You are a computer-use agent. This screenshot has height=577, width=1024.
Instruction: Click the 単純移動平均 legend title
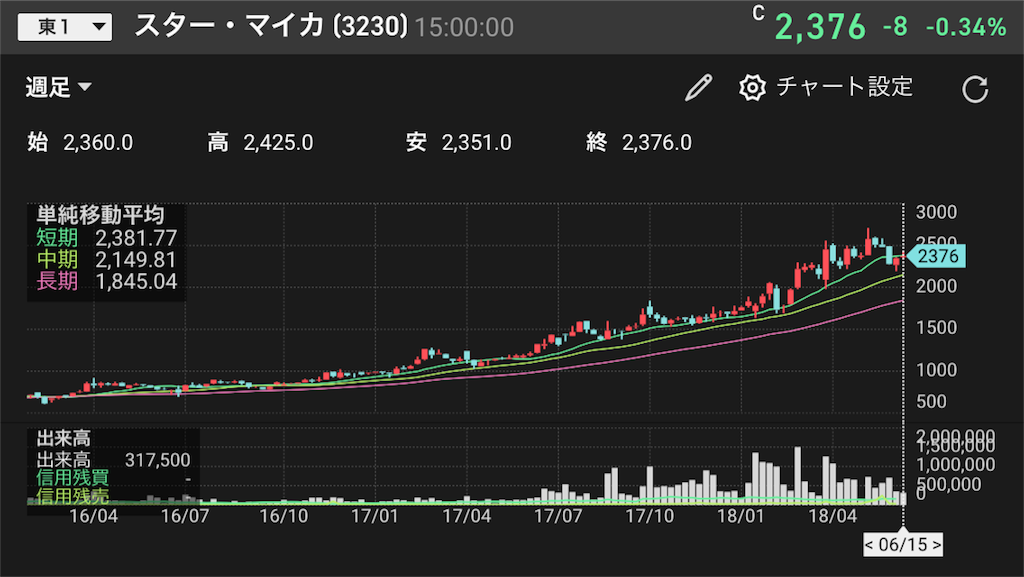pyautogui.click(x=100, y=215)
